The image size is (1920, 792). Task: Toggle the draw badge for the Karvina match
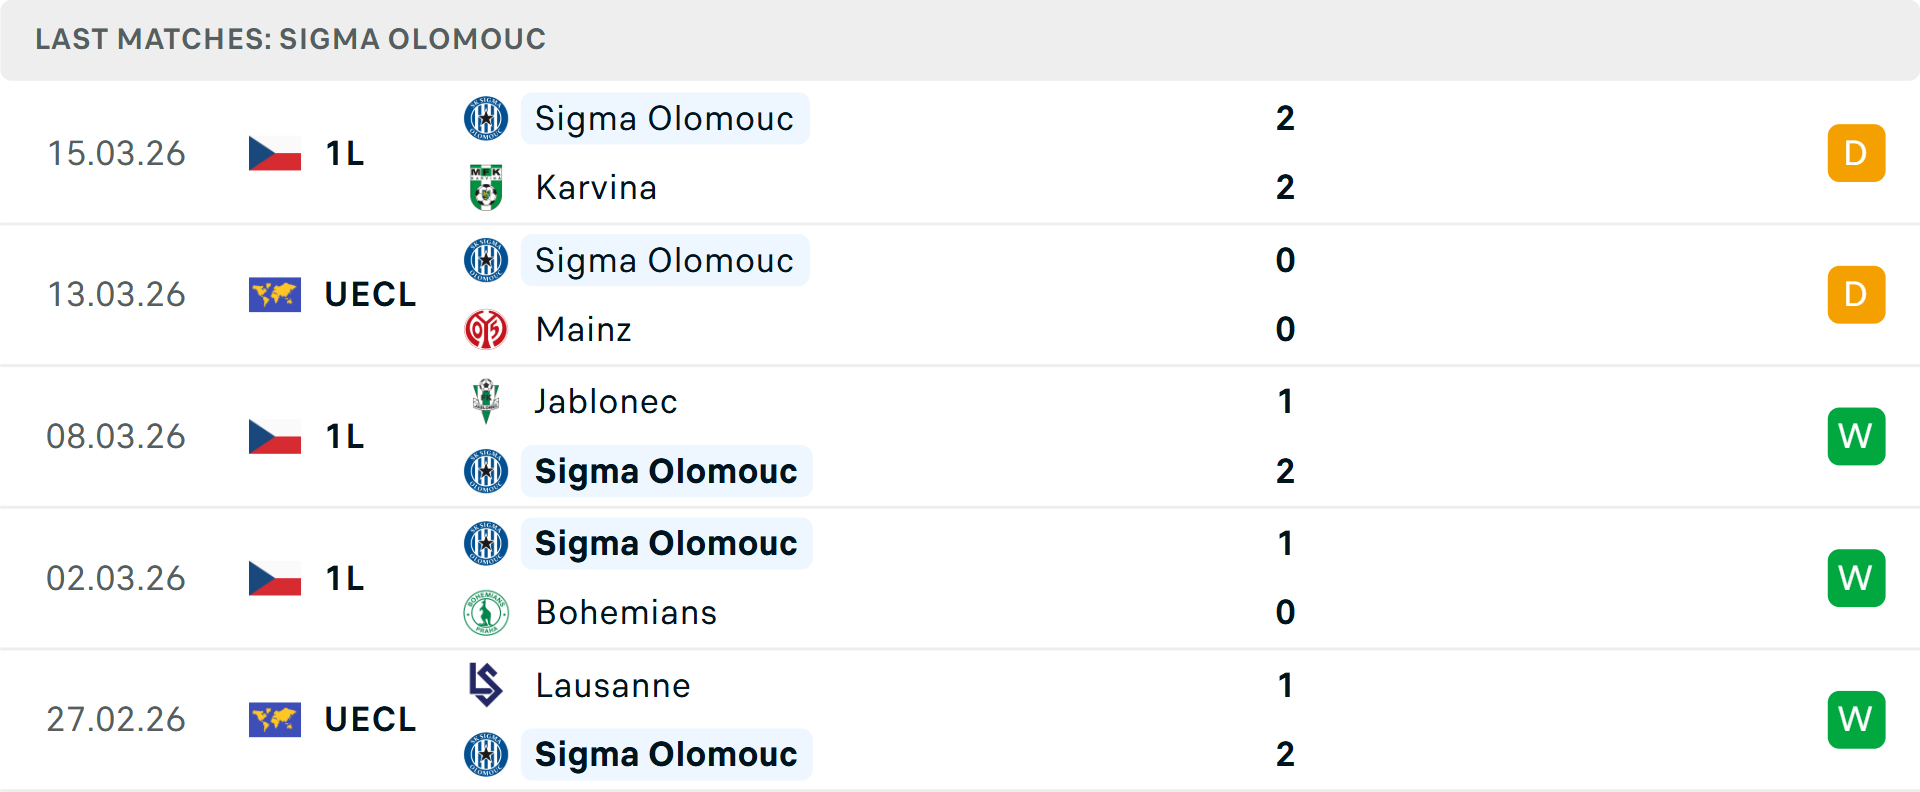[x=1856, y=153]
